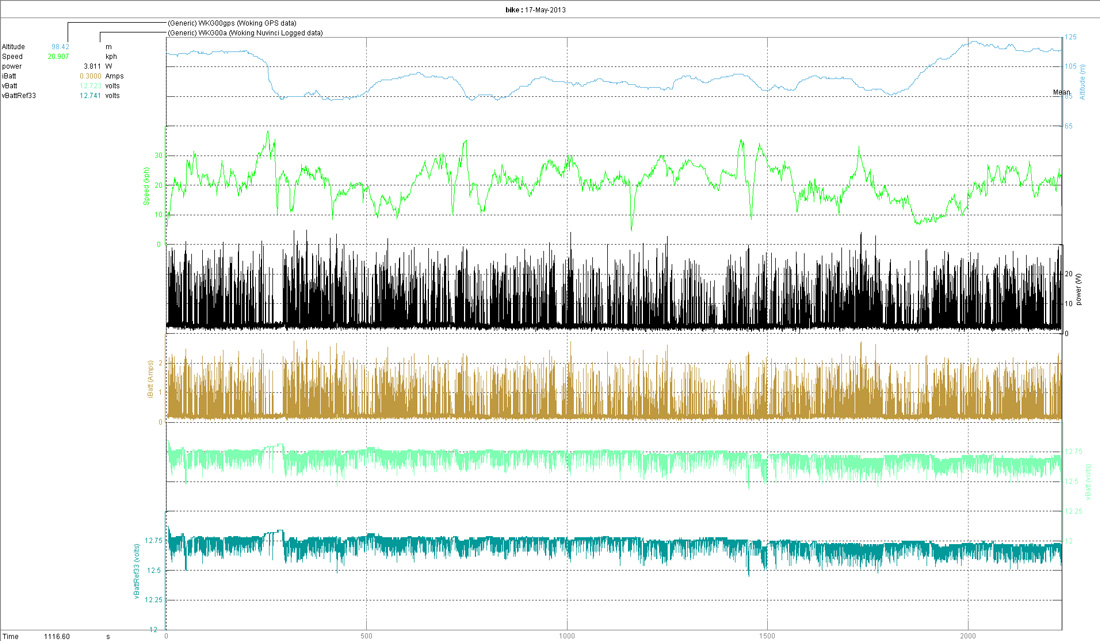Select the Altitude label in the data legend
Viewport: 1100px width, 641px height.
15,45
